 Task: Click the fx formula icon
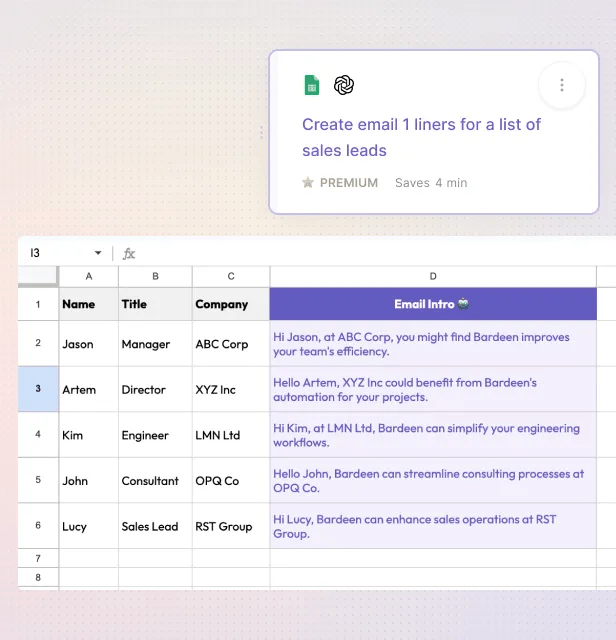129,253
